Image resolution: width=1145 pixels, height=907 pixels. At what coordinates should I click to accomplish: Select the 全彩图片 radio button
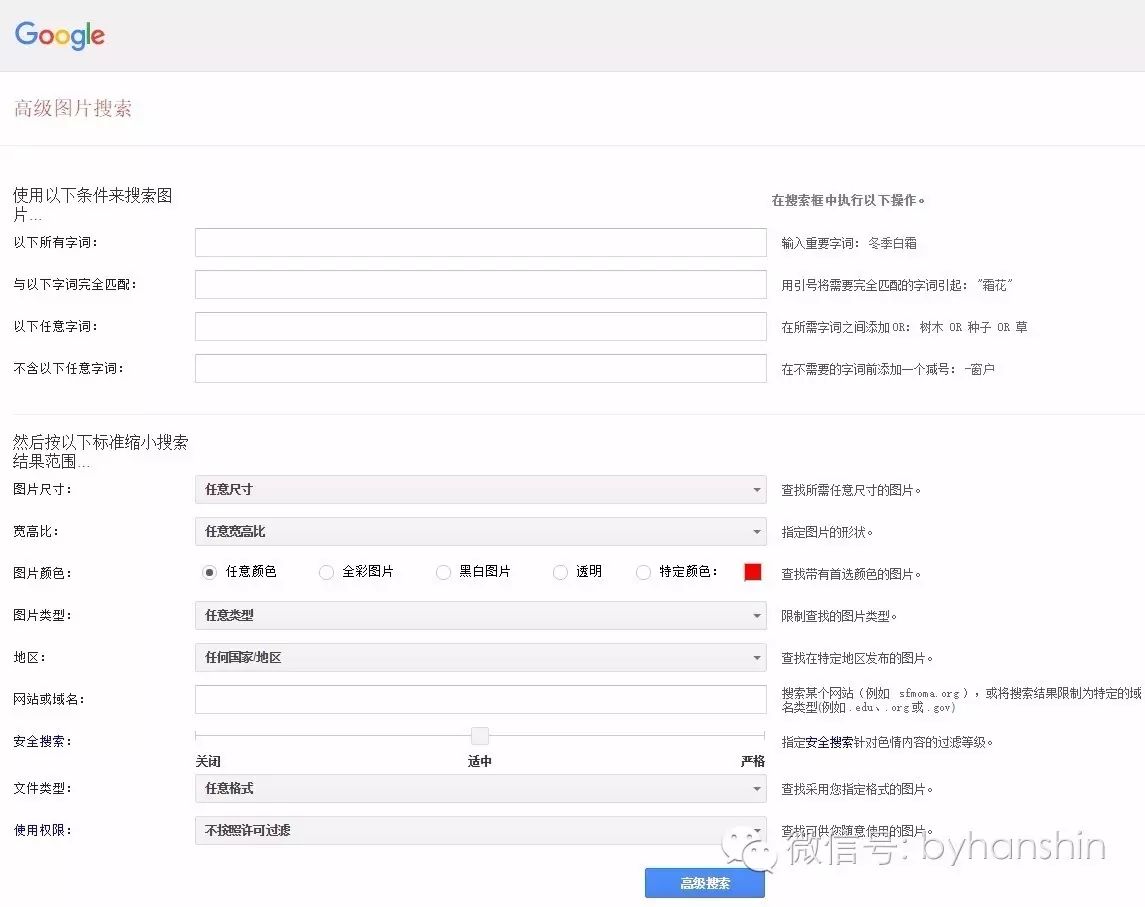(x=326, y=573)
